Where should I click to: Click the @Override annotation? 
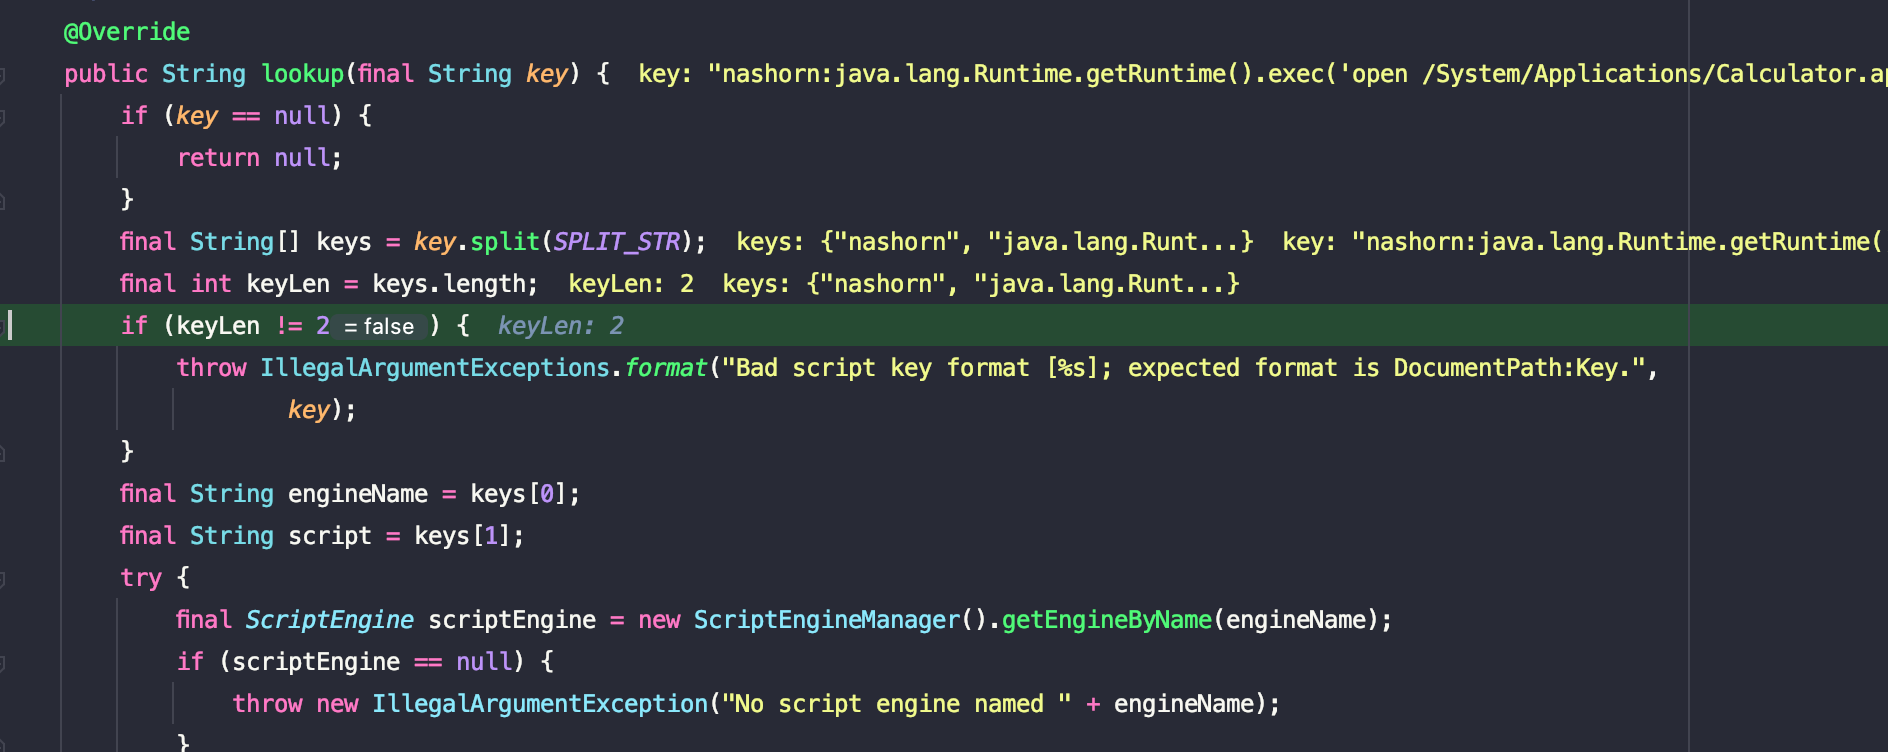pyautogui.click(x=127, y=32)
